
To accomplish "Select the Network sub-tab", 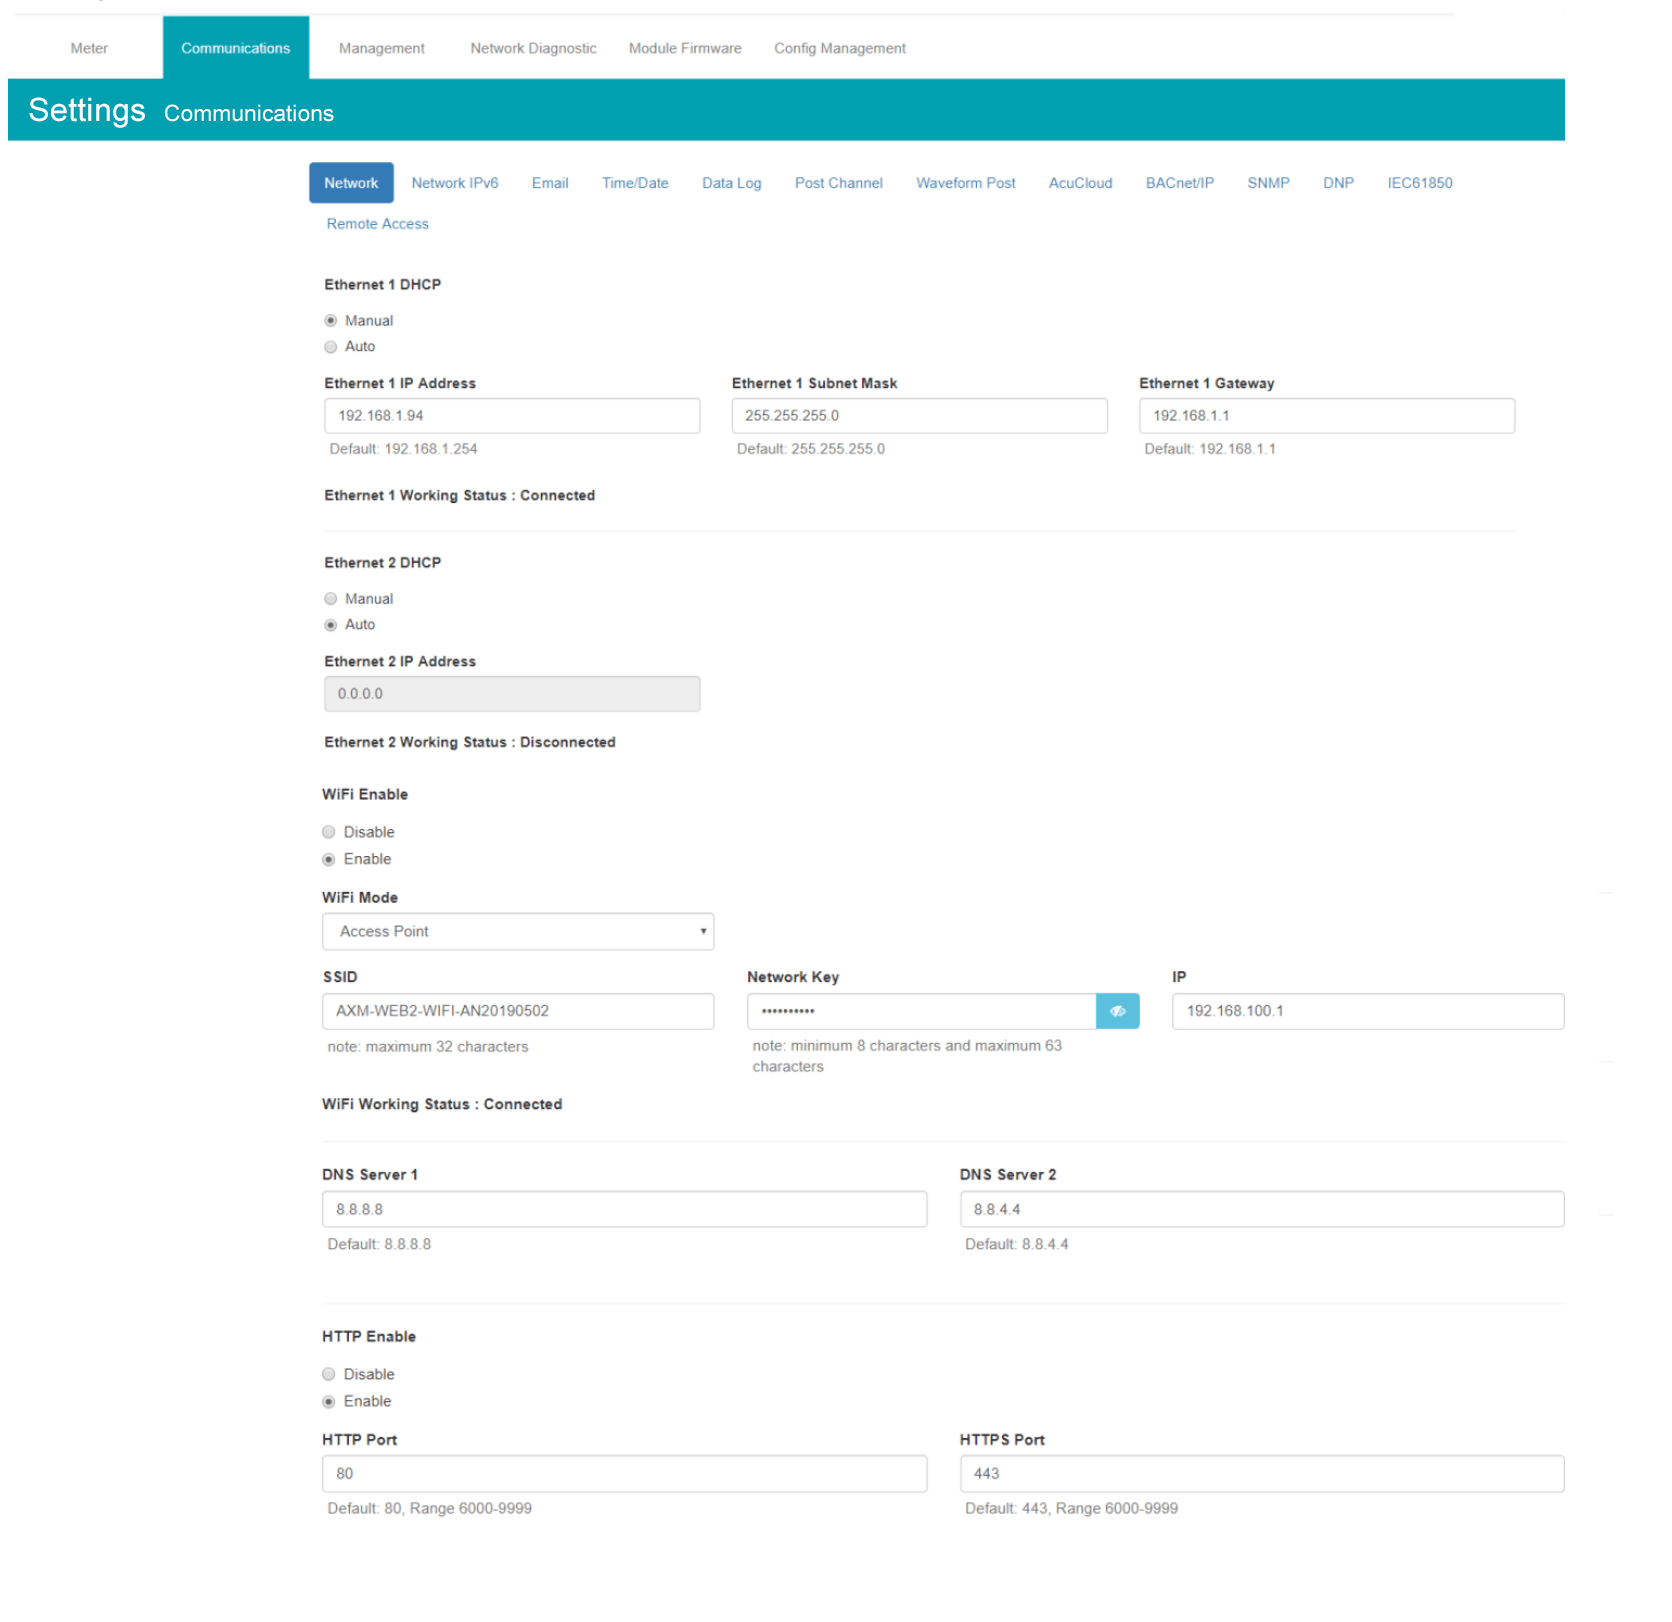I will click(x=351, y=183).
